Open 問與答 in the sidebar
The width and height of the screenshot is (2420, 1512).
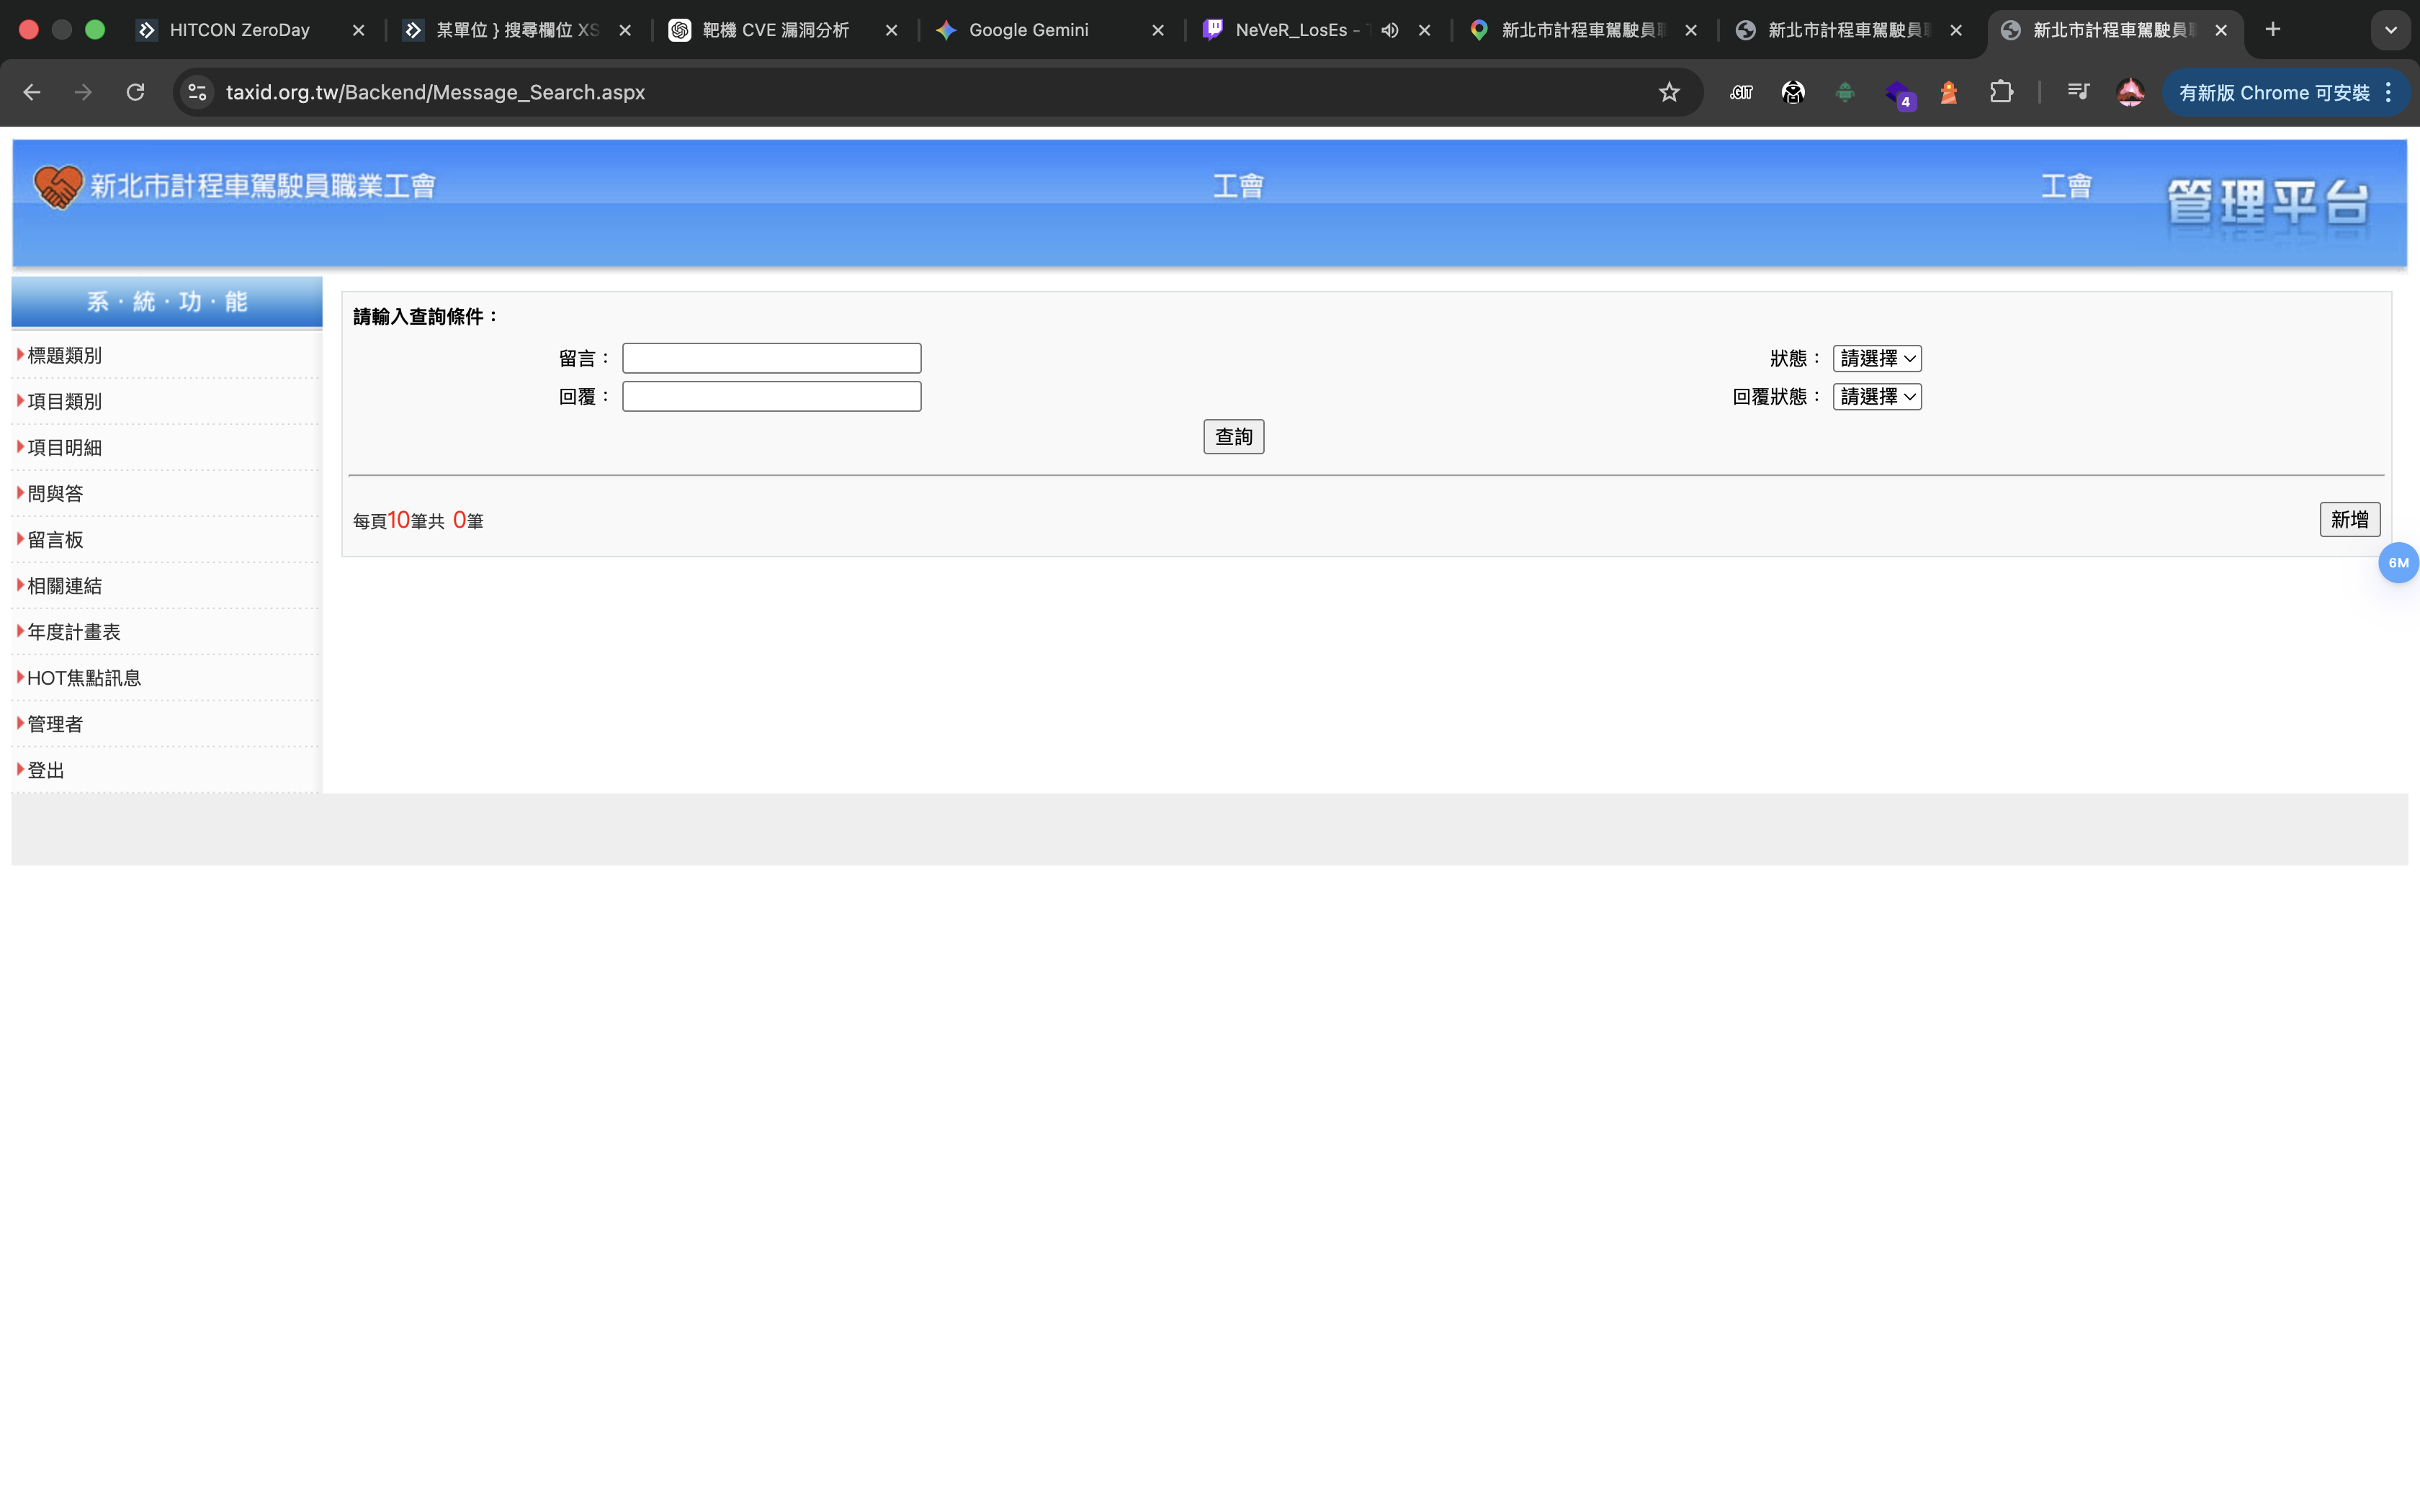coord(55,494)
